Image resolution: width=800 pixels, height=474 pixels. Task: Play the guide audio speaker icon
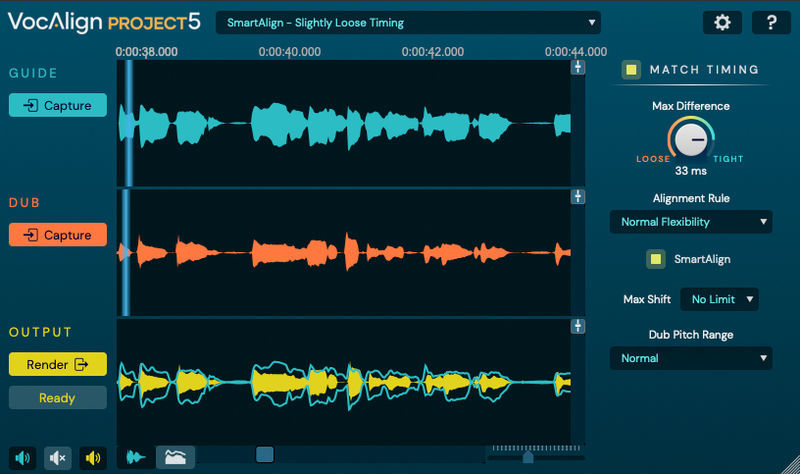coord(22,458)
